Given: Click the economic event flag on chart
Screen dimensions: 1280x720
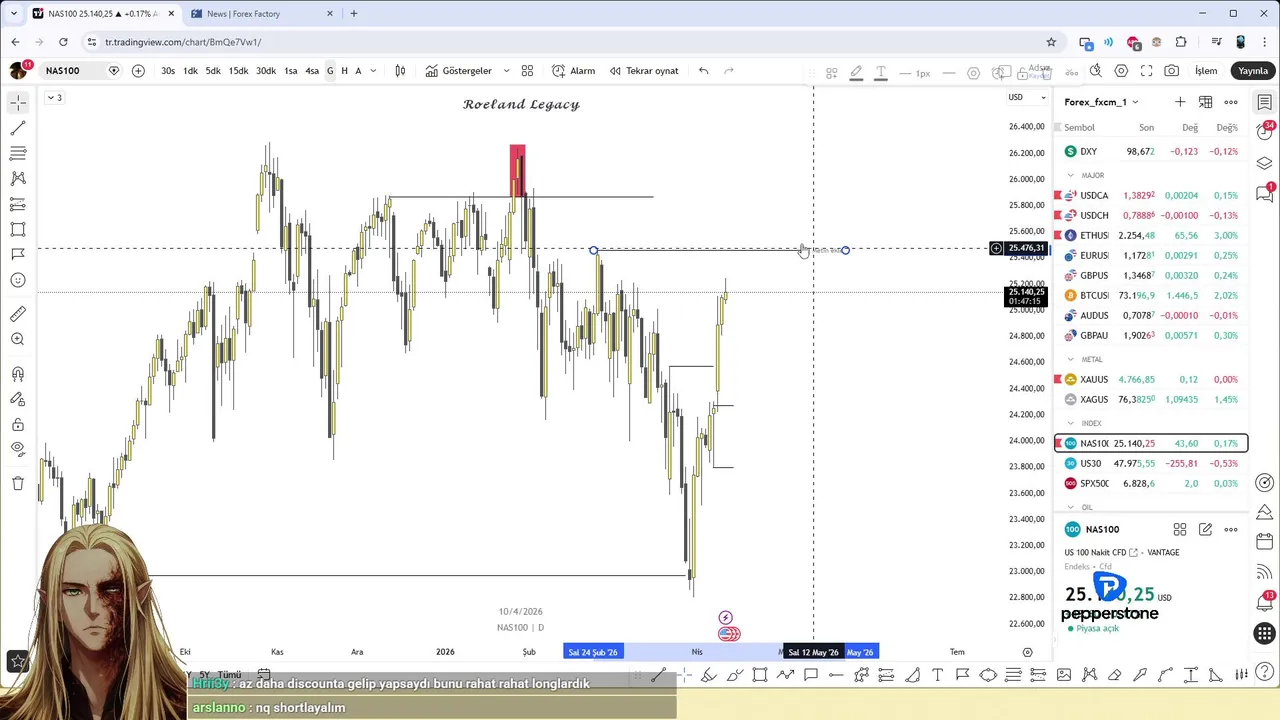Looking at the screenshot, I should click(x=729, y=634).
